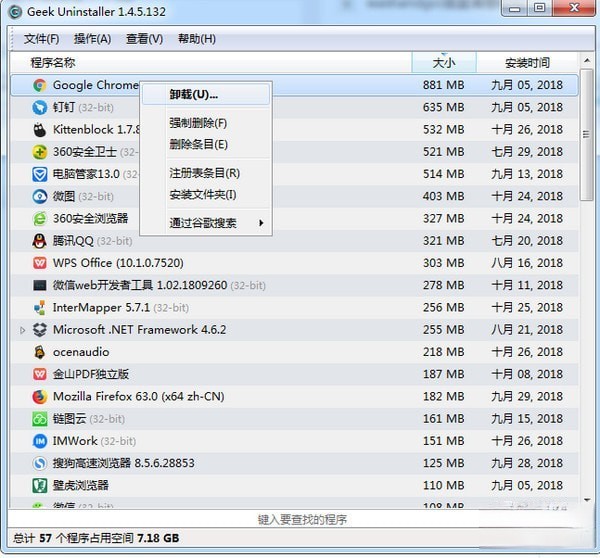Click the 635 MB size value
Image resolution: width=600 pixels, height=558 pixels.
tap(443, 108)
